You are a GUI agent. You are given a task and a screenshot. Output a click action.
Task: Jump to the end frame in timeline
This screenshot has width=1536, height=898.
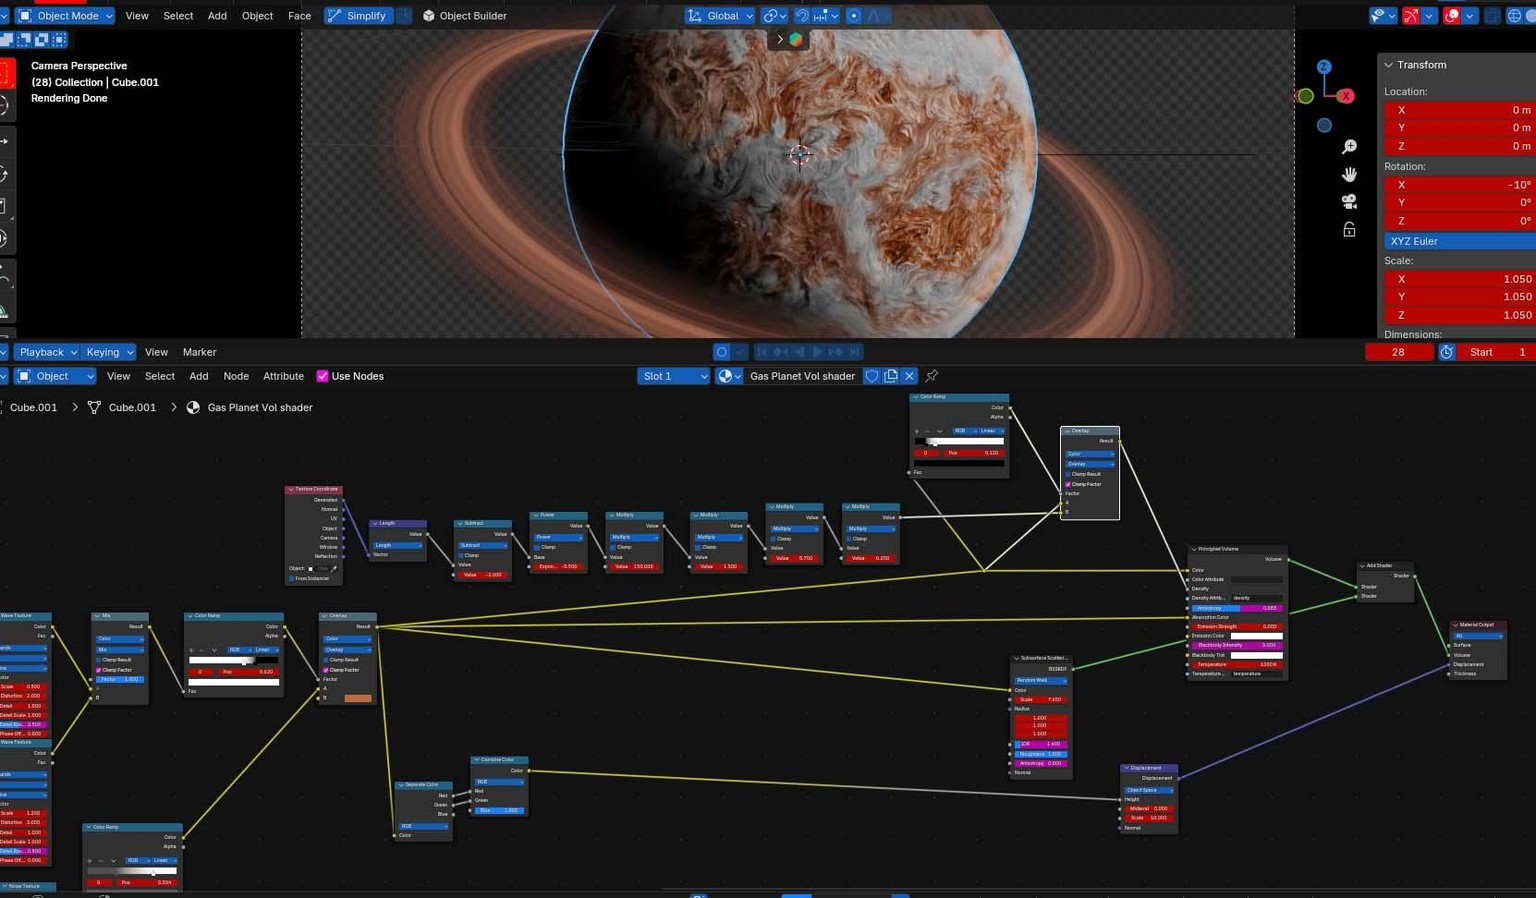tap(854, 352)
